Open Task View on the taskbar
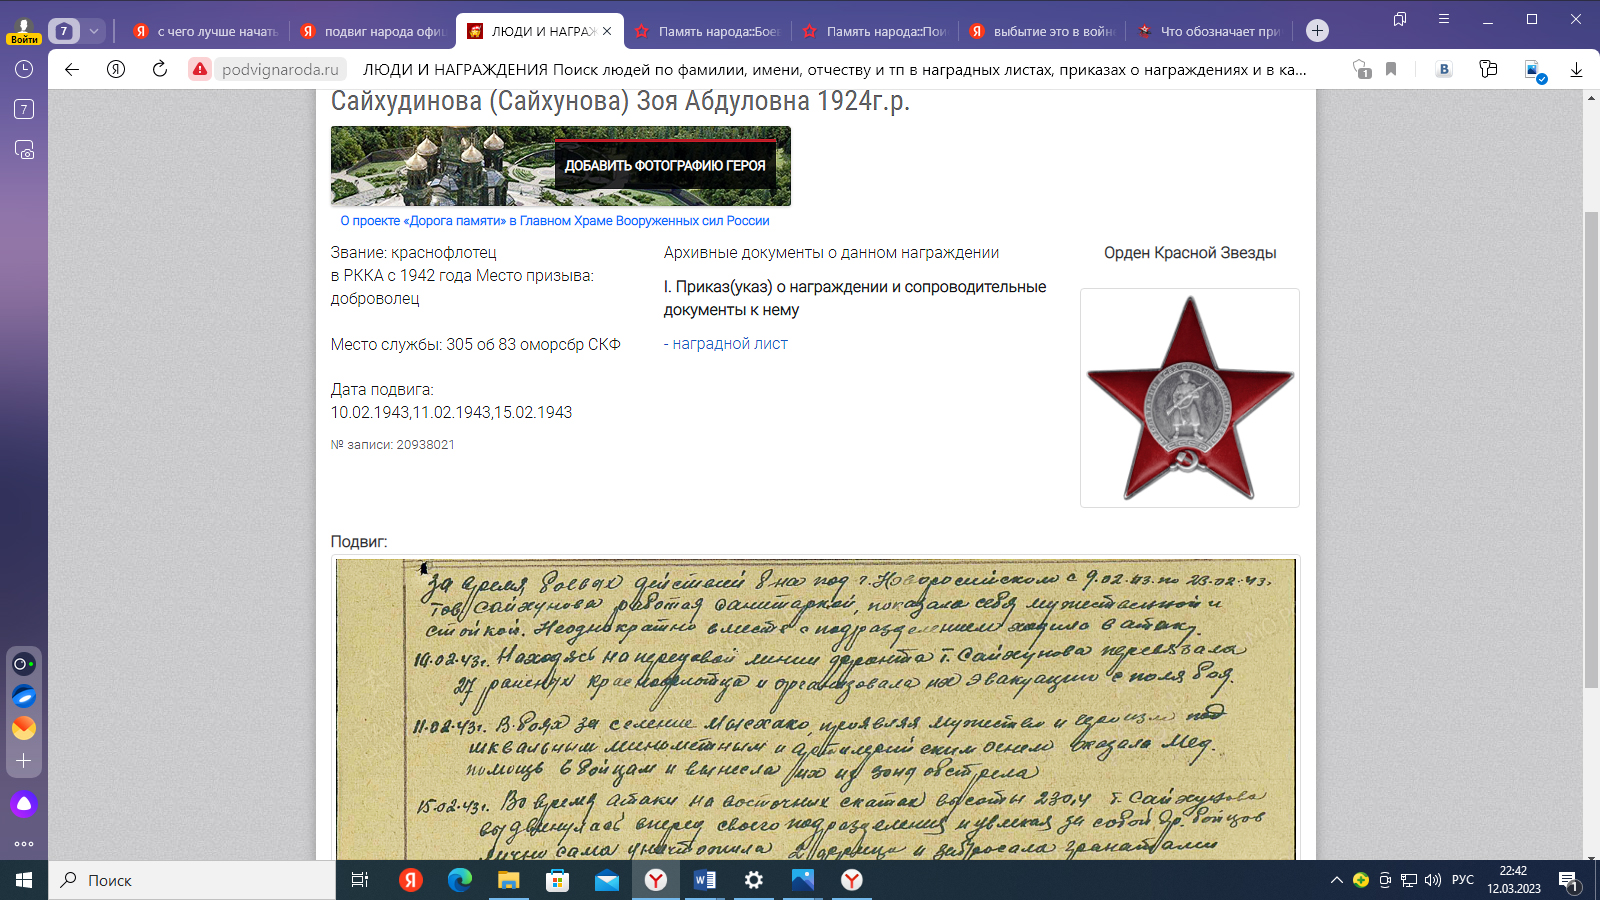 [360, 880]
